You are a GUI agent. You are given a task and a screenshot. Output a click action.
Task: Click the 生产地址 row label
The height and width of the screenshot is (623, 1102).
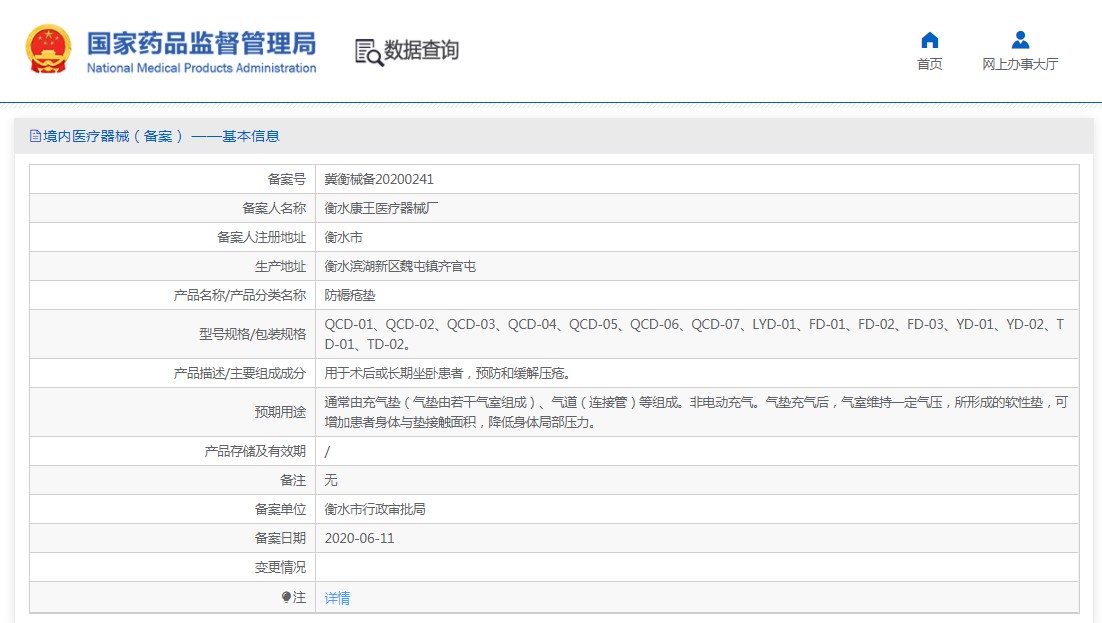pyautogui.click(x=280, y=266)
